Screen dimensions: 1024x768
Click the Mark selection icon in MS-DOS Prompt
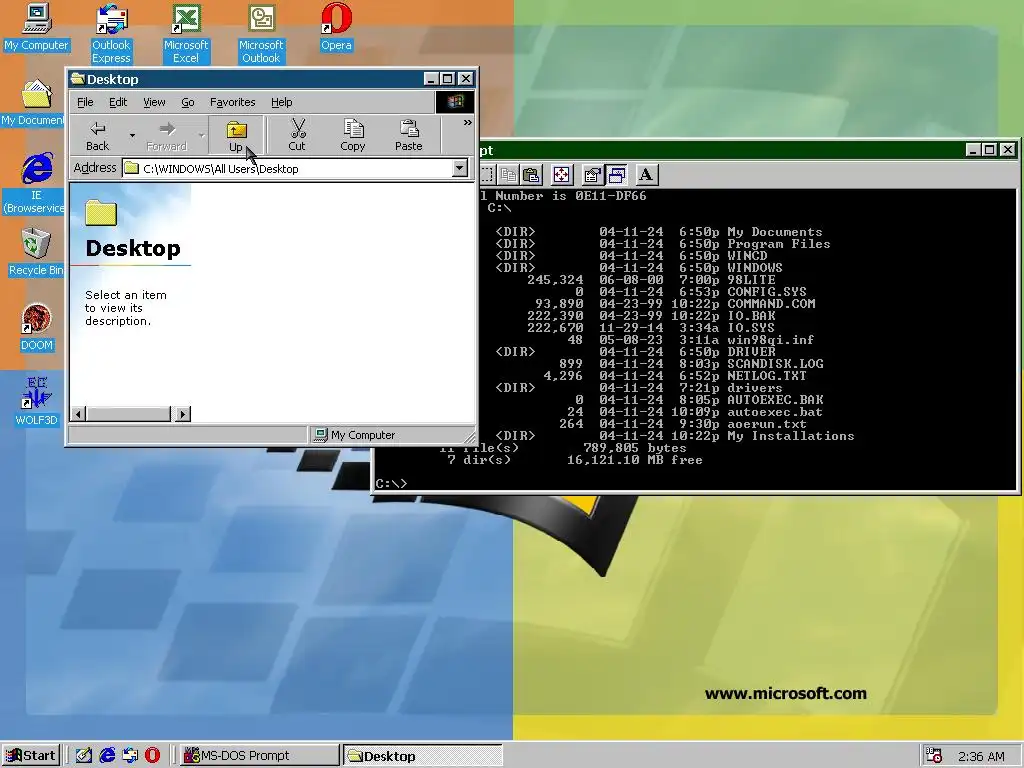click(x=487, y=175)
